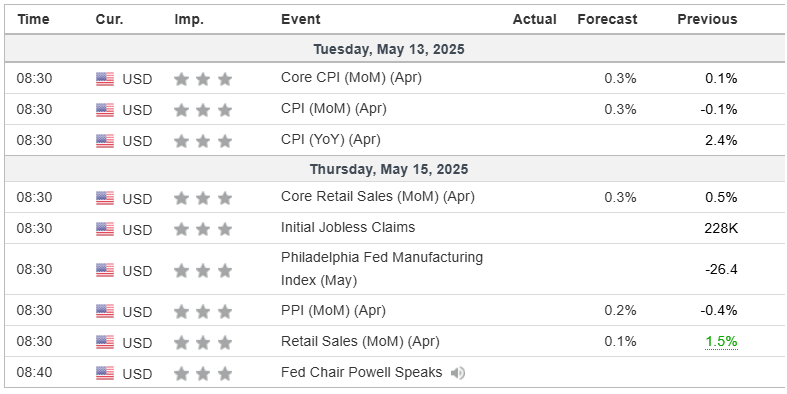Viewport: 787px width, 394px height.
Task: Click the Forecast column header
Action: [x=607, y=20]
